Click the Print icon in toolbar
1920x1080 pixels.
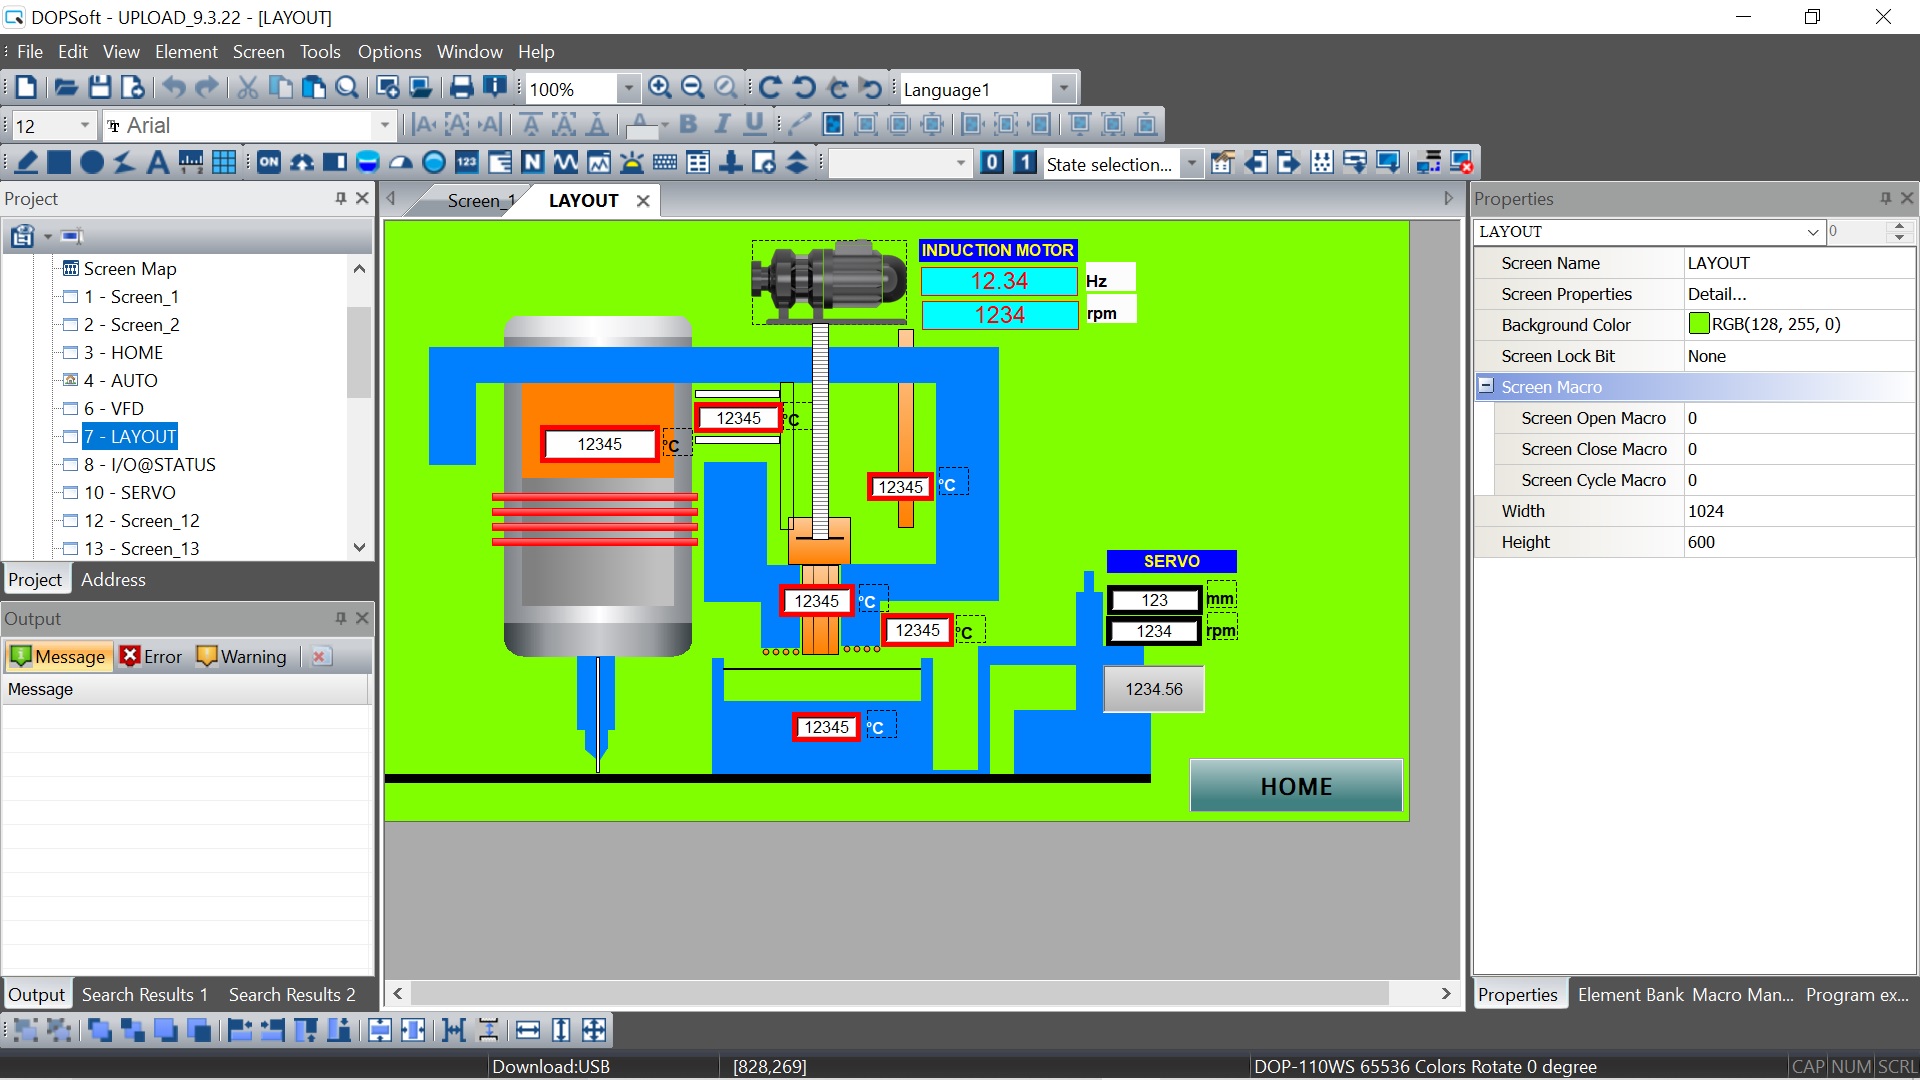(x=461, y=88)
